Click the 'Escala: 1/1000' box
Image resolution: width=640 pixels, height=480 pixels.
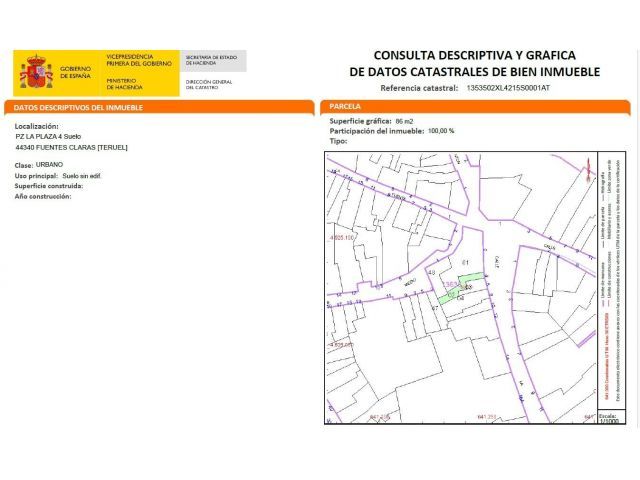click(611, 418)
